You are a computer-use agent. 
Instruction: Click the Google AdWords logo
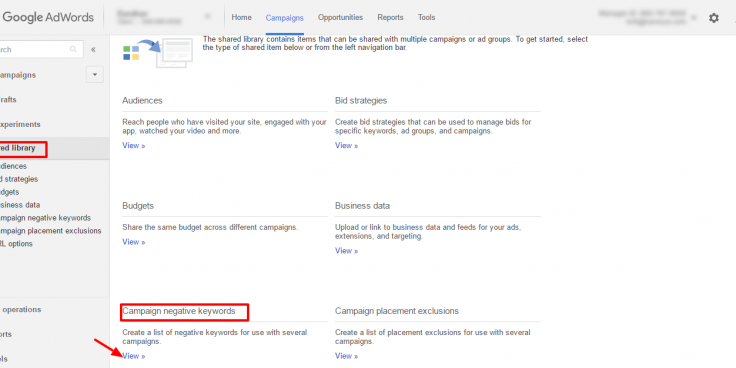(47, 17)
